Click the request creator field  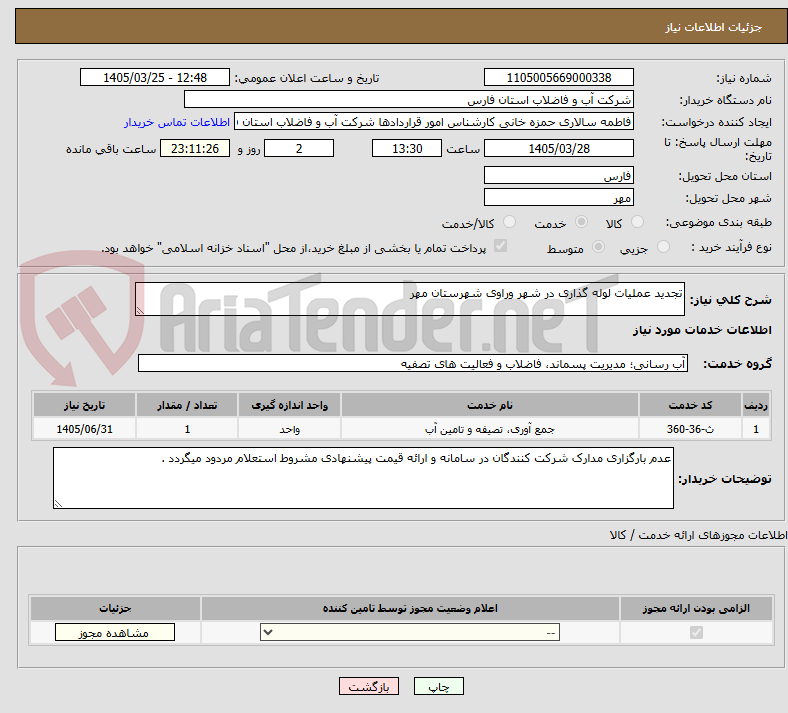coord(434,122)
